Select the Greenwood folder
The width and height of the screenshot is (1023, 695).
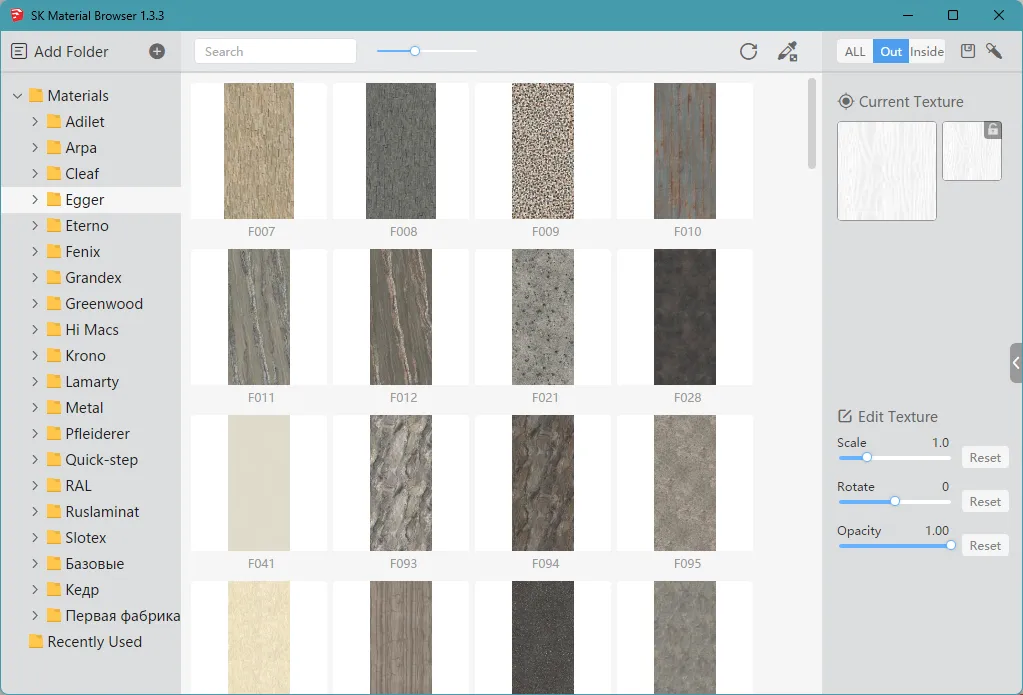104,304
